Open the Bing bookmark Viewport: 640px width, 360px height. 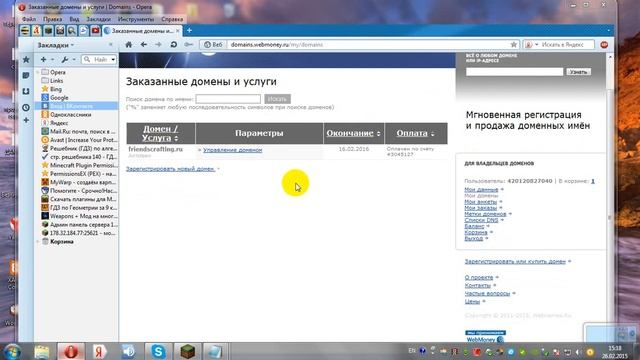tap(56, 89)
